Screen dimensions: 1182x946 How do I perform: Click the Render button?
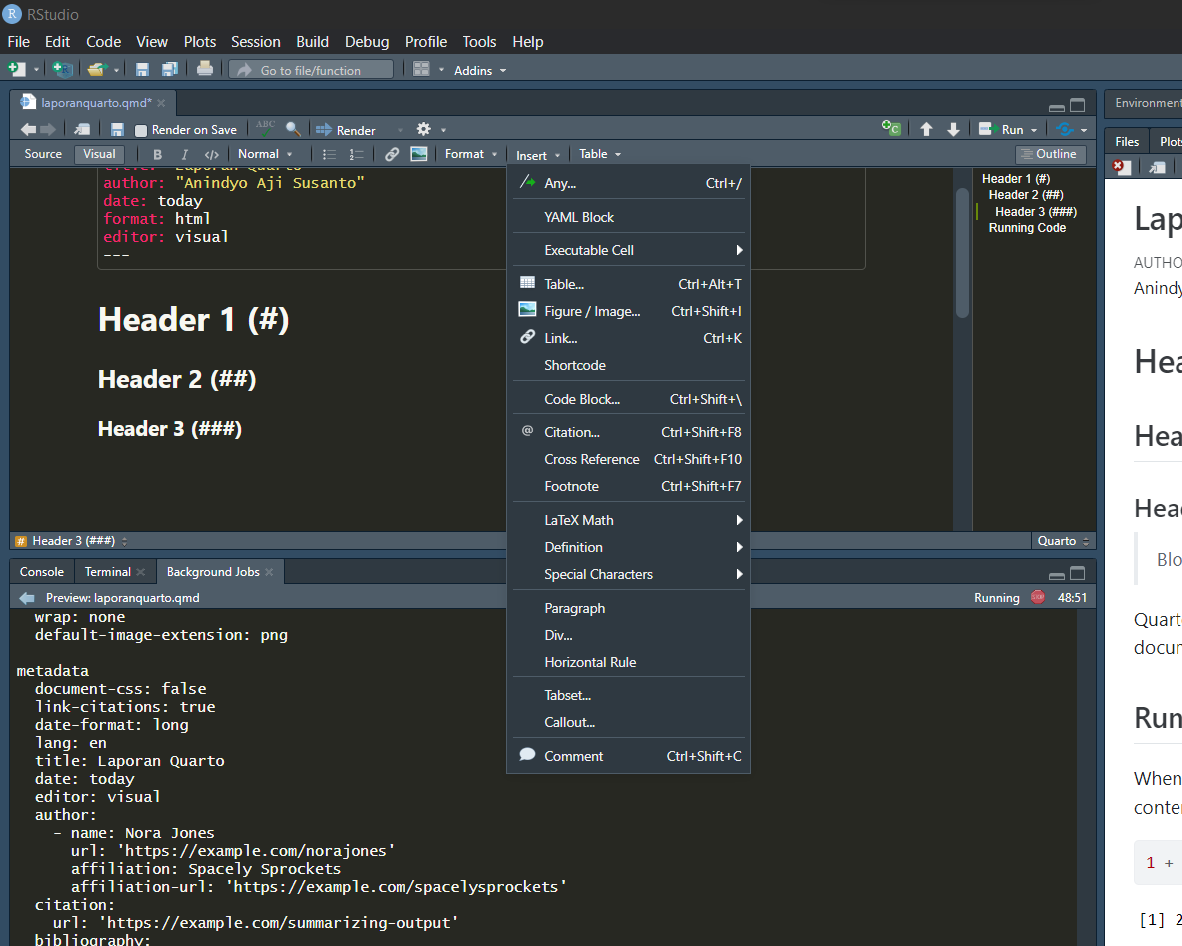click(346, 130)
